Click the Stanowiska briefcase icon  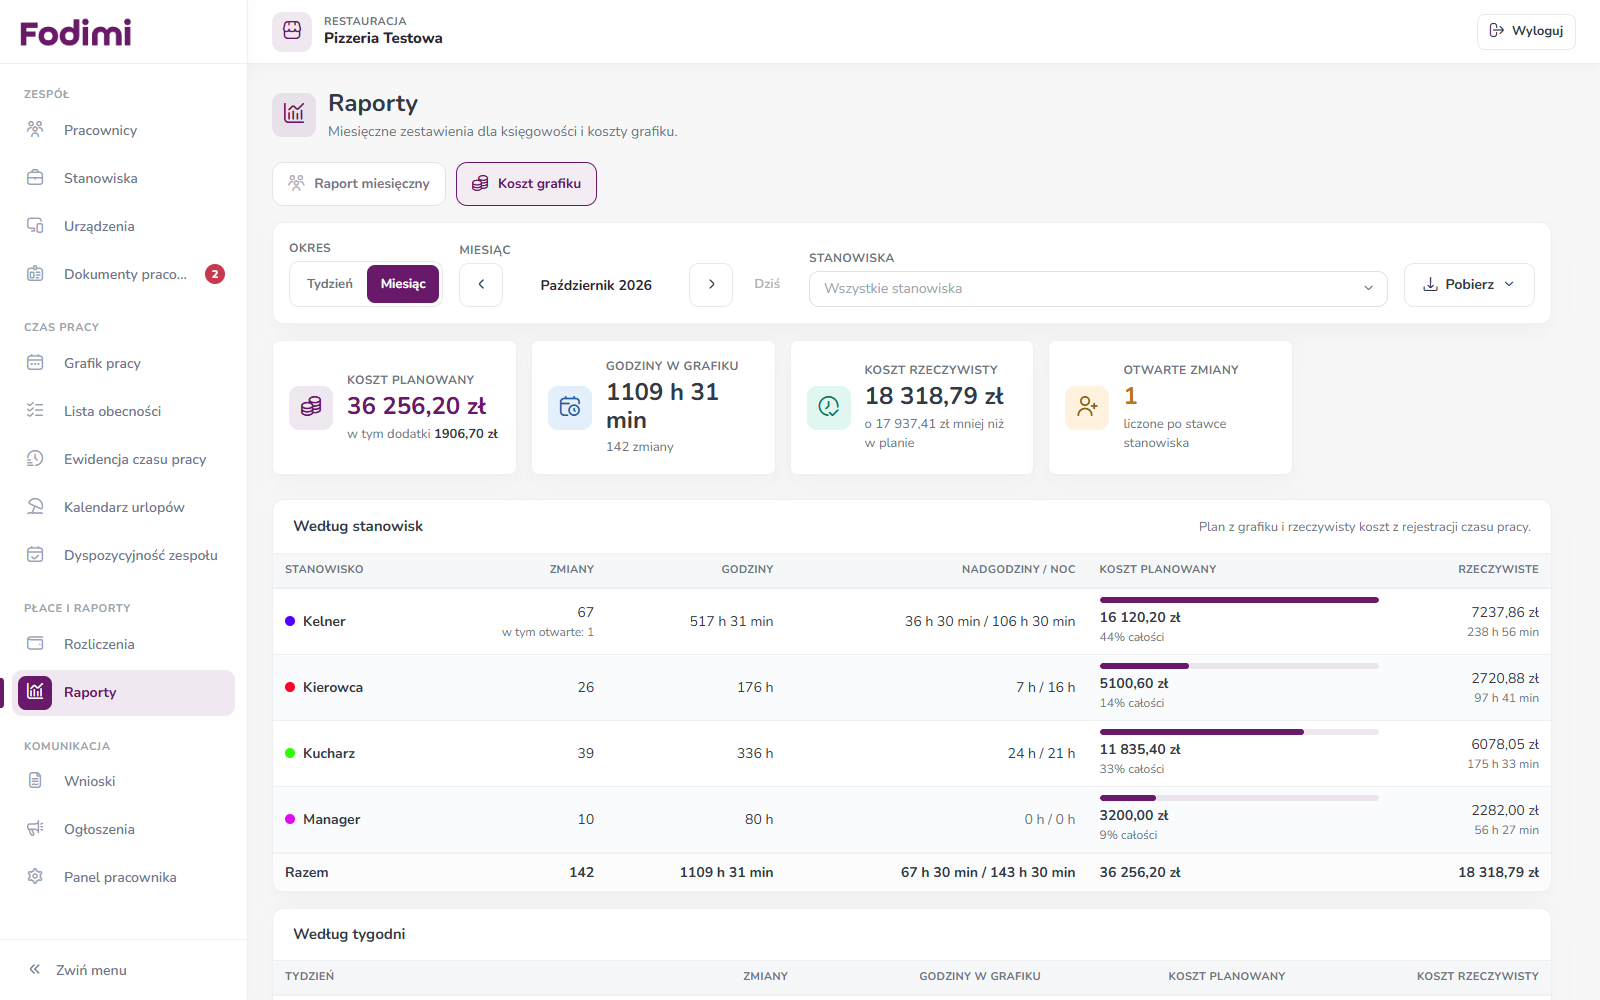[x=35, y=177]
